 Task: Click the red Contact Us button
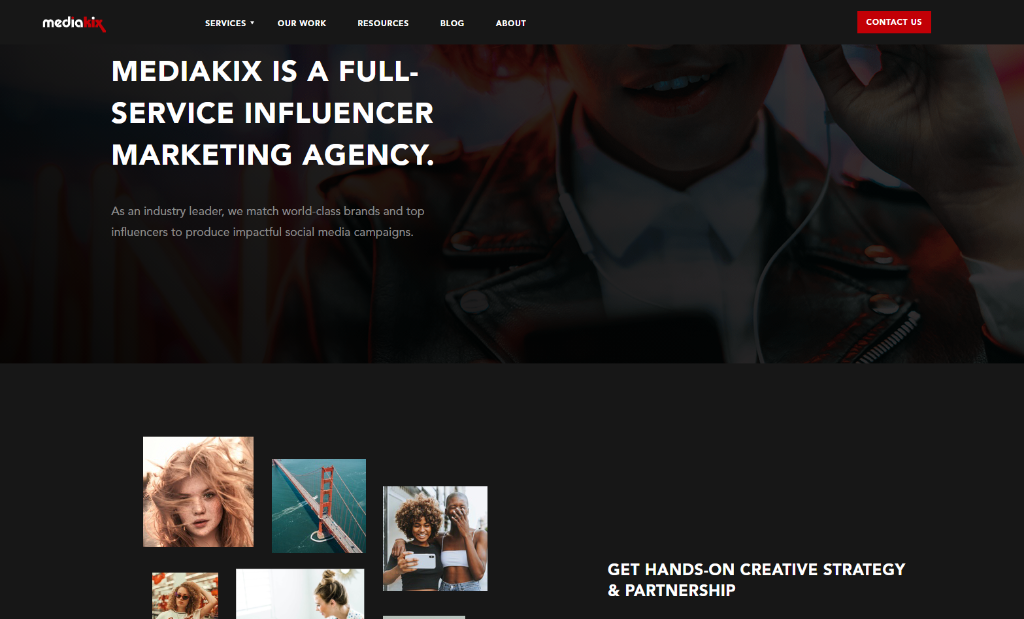(893, 22)
